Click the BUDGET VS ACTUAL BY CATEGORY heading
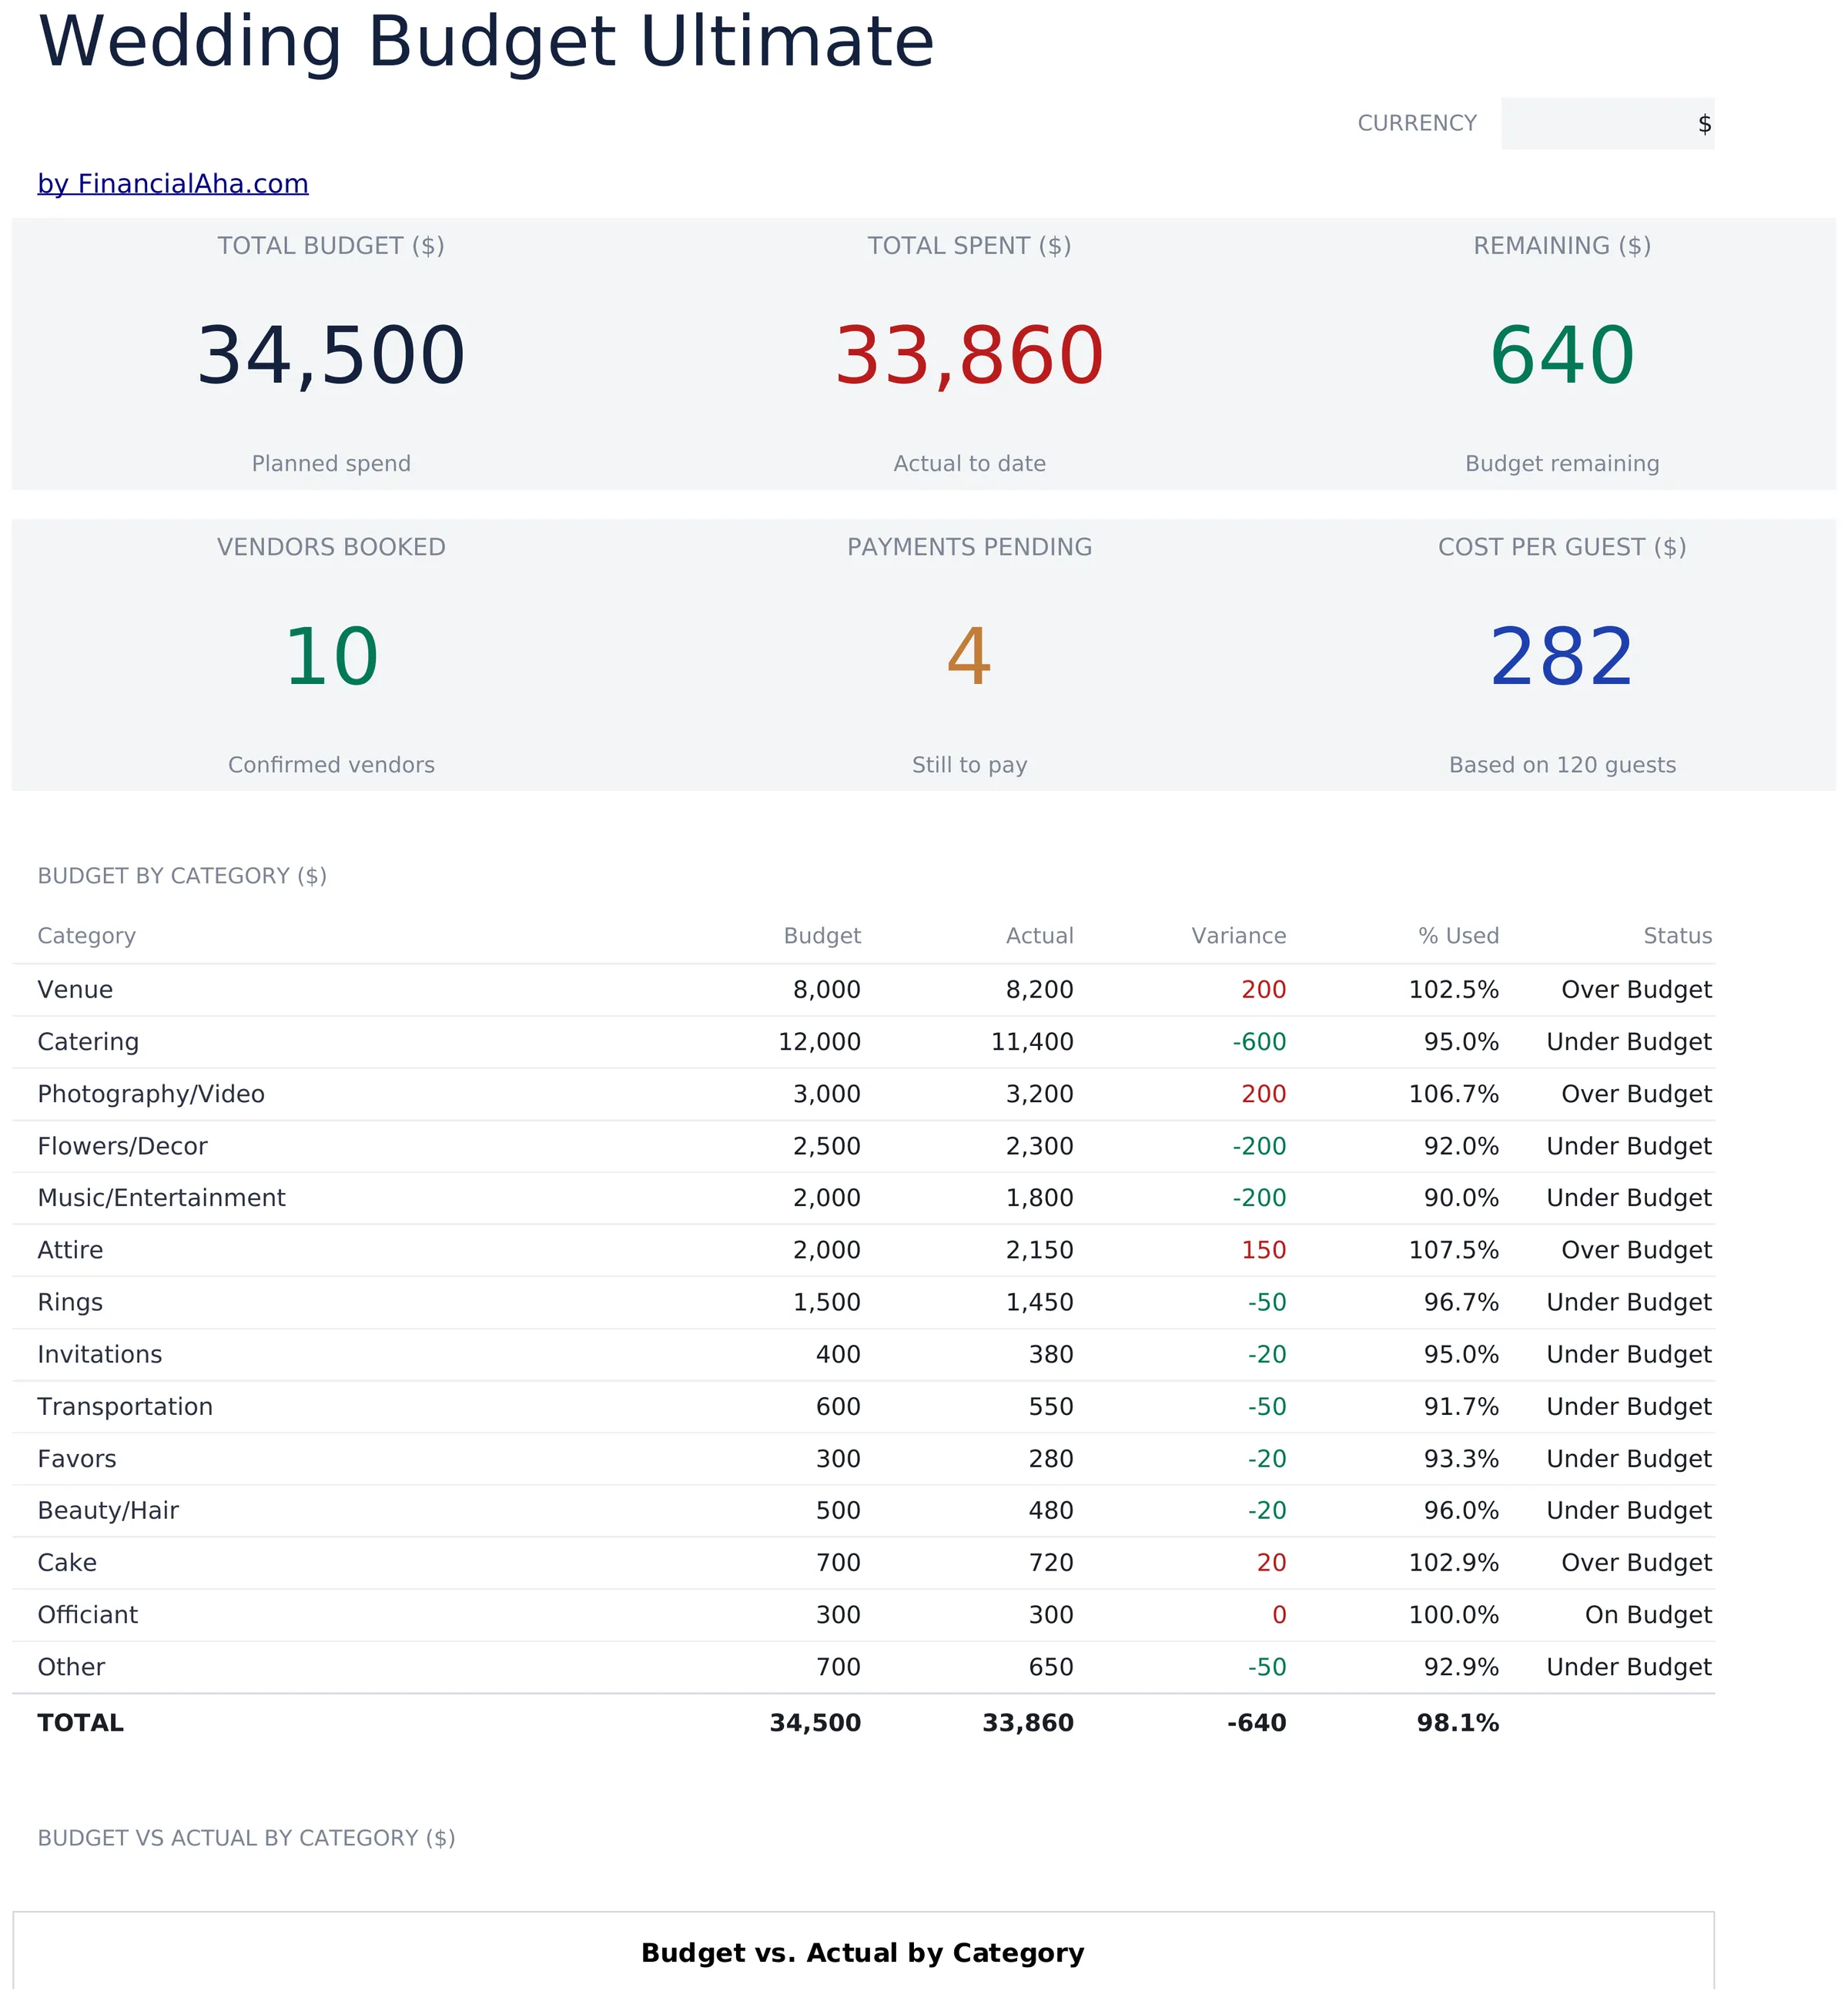 pyautogui.click(x=246, y=1838)
